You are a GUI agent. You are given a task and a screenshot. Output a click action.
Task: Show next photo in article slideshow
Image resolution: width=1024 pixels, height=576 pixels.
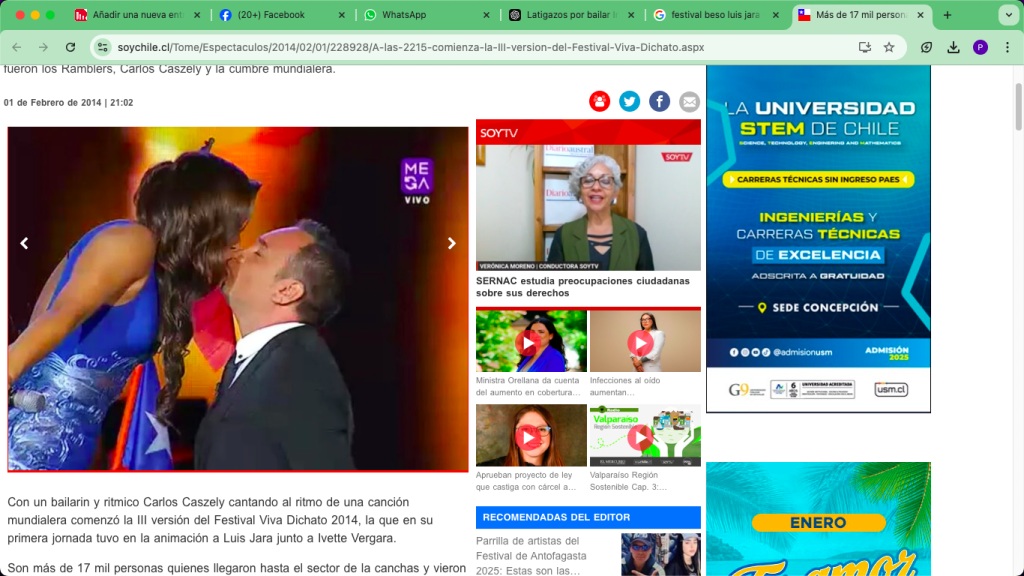pos(451,243)
